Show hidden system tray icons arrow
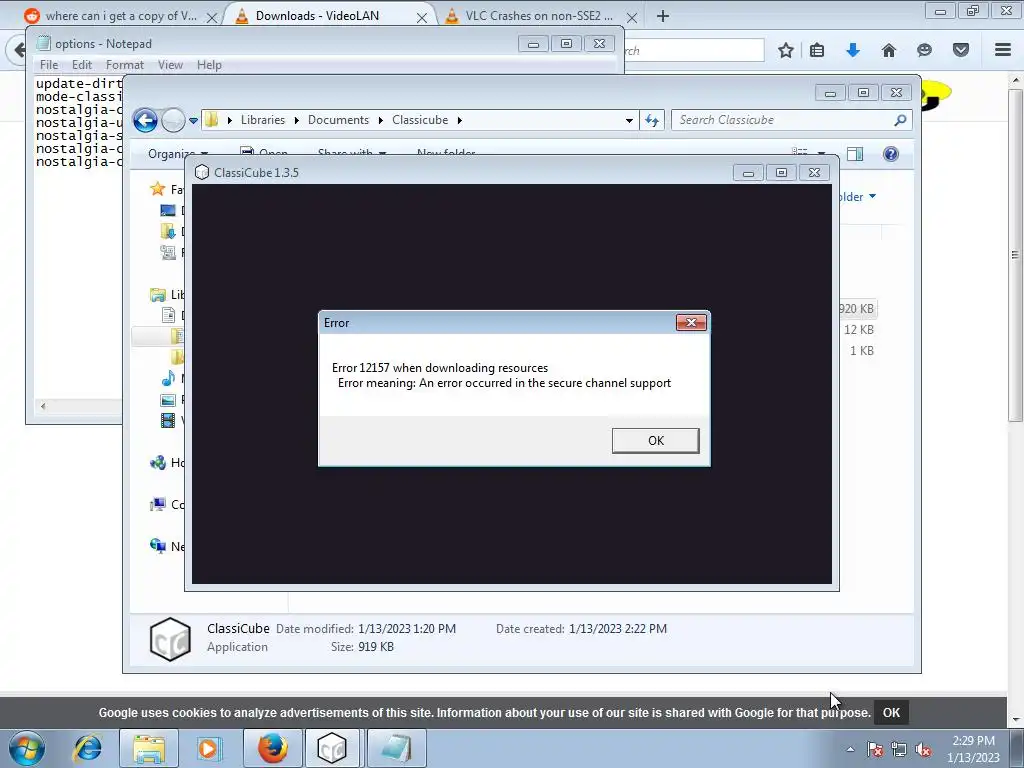The width and height of the screenshot is (1024, 768). (850, 749)
